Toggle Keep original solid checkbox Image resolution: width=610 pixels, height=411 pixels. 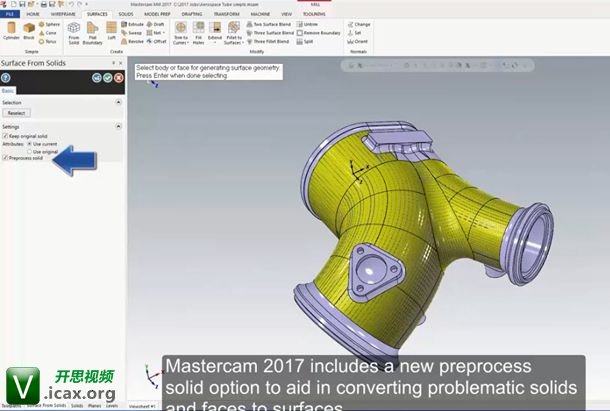point(5,136)
